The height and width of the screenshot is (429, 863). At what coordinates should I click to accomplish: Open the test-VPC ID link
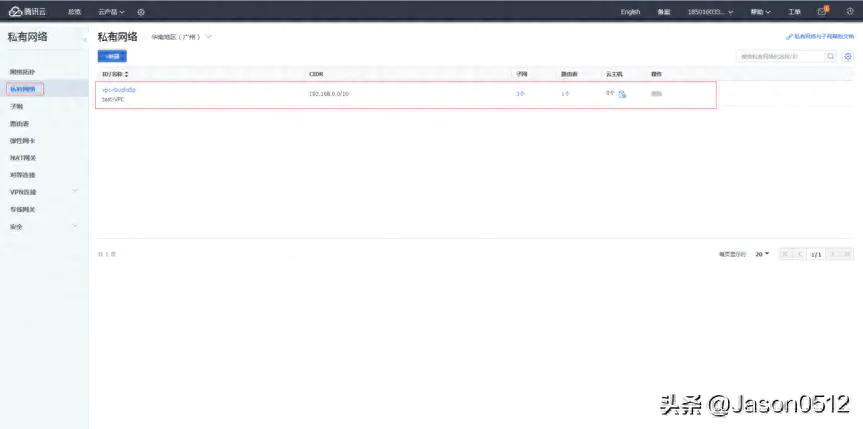pos(119,90)
